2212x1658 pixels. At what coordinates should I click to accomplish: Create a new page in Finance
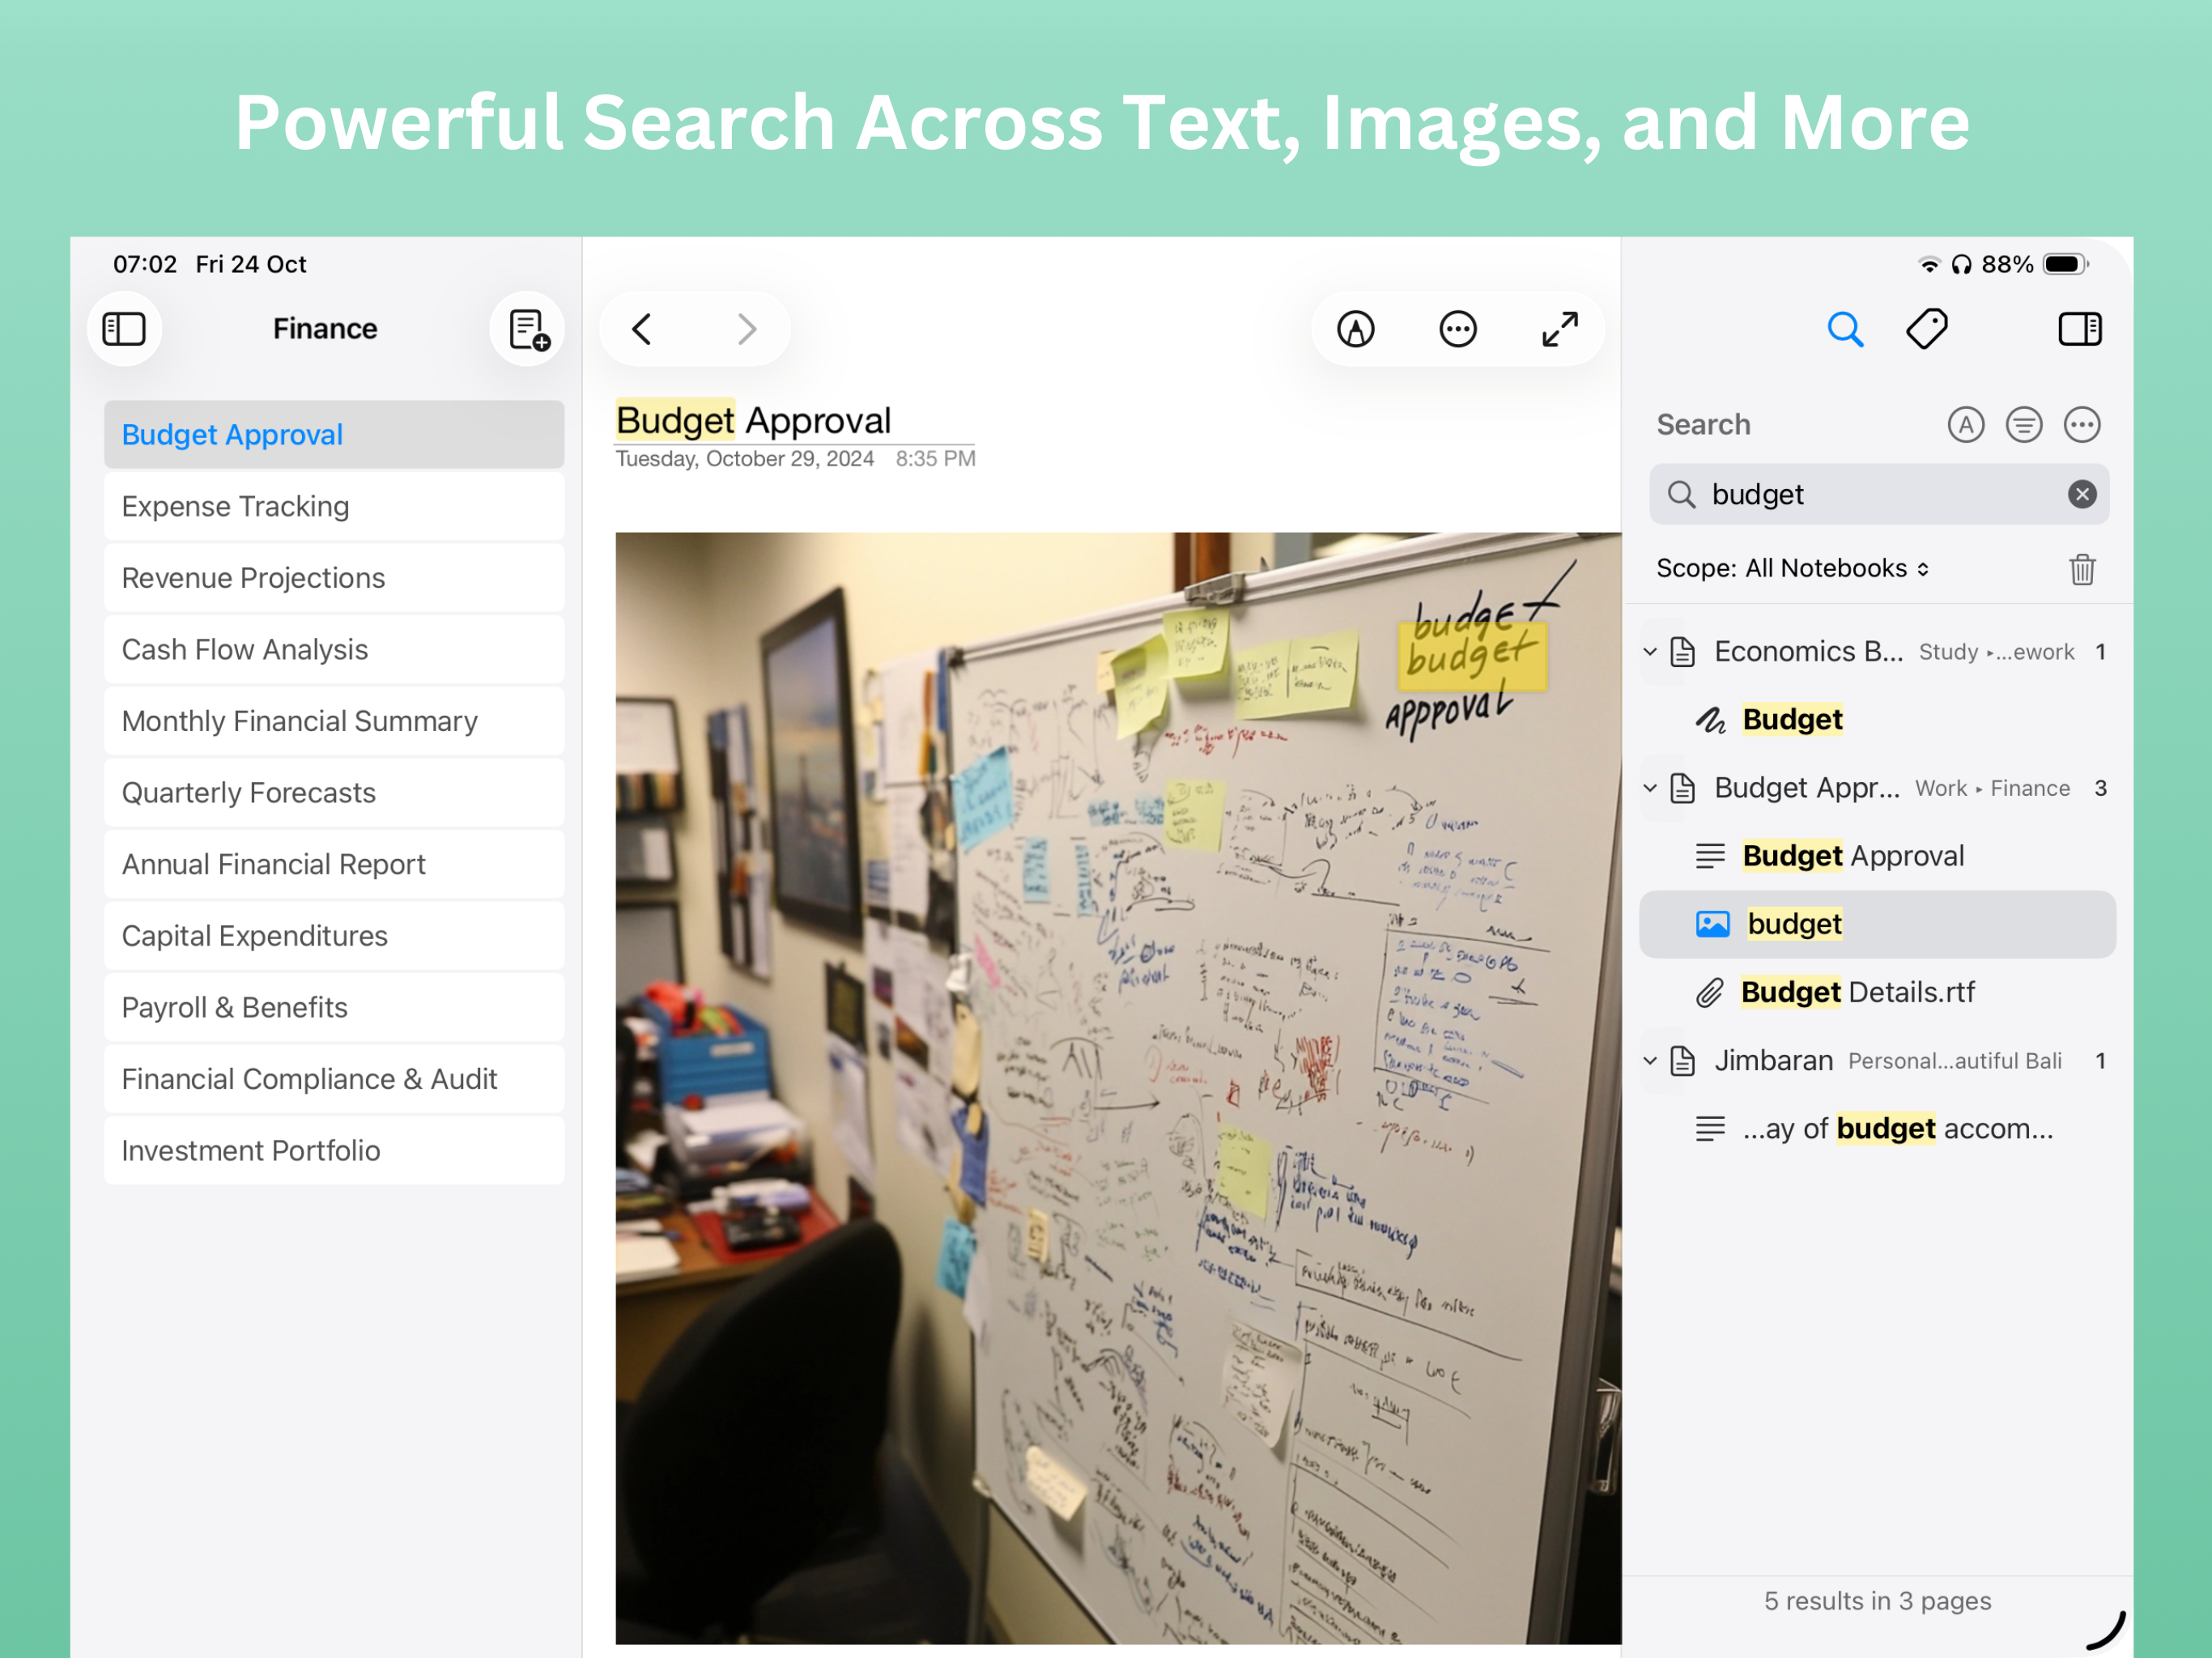528,329
